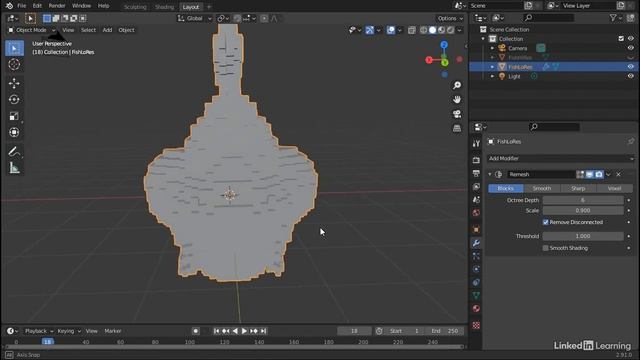
Task: Open the Playback dropdown in timeline
Action: [x=39, y=331]
